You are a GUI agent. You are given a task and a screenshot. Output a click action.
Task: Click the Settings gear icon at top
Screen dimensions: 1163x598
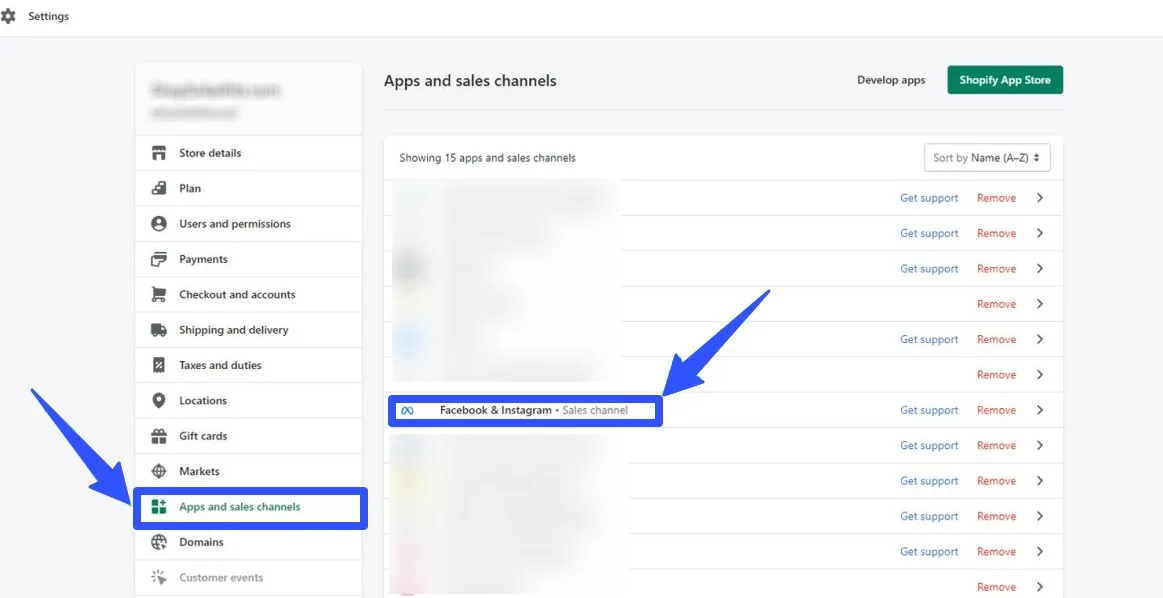coord(9,17)
